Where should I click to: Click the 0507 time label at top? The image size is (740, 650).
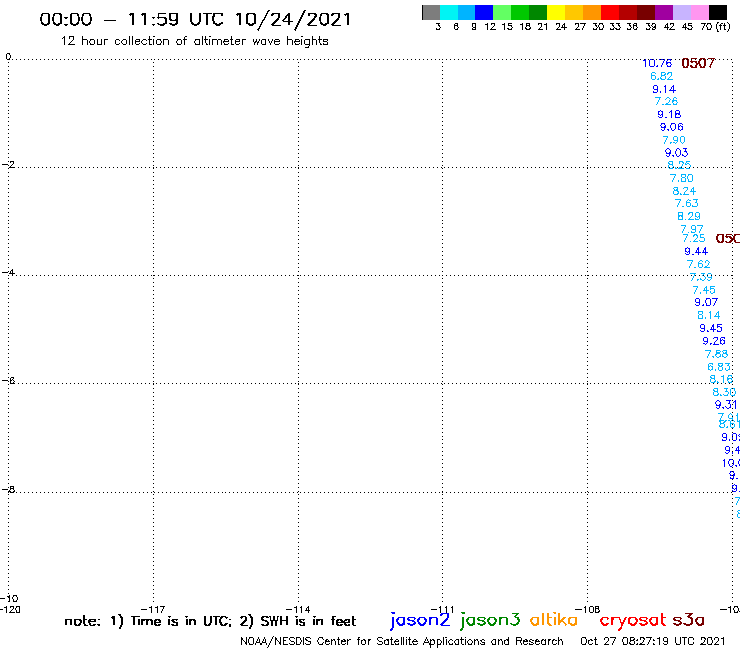click(x=698, y=63)
